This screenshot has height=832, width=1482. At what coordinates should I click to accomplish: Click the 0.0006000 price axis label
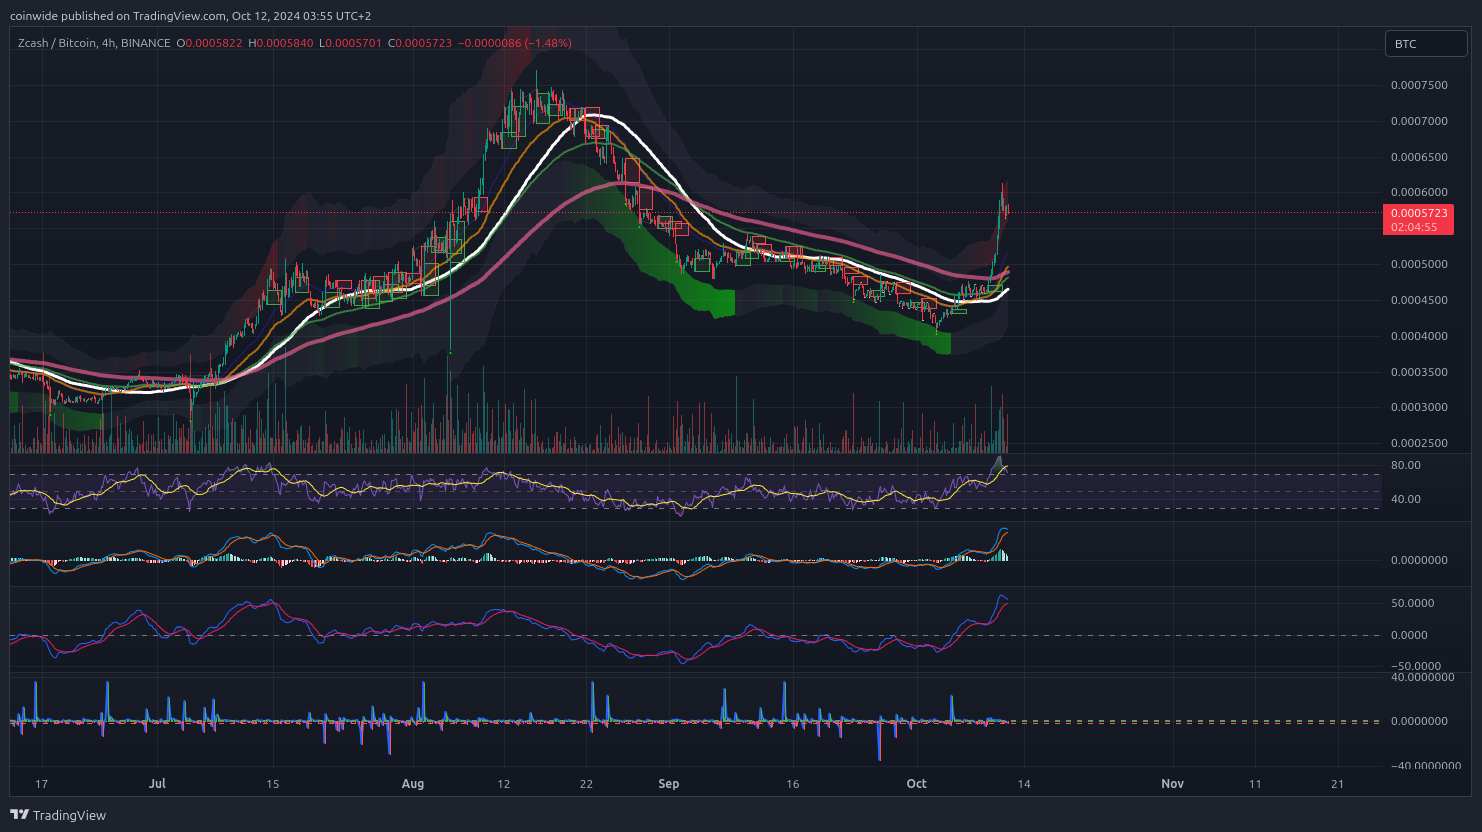click(1419, 192)
